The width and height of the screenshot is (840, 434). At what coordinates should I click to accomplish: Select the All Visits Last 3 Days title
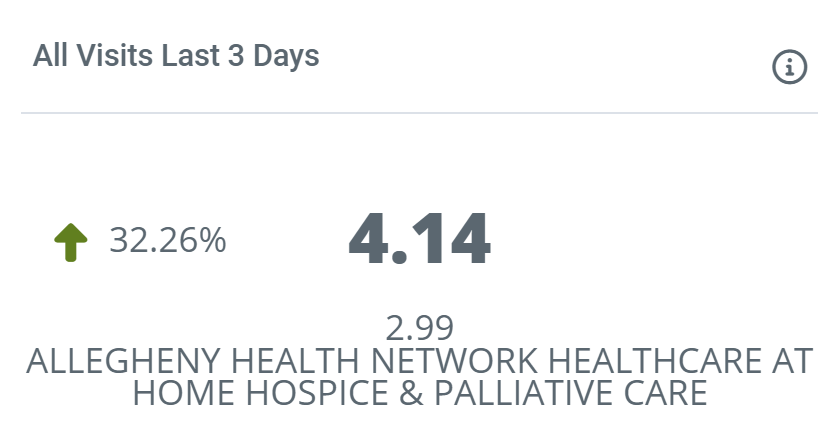point(176,55)
